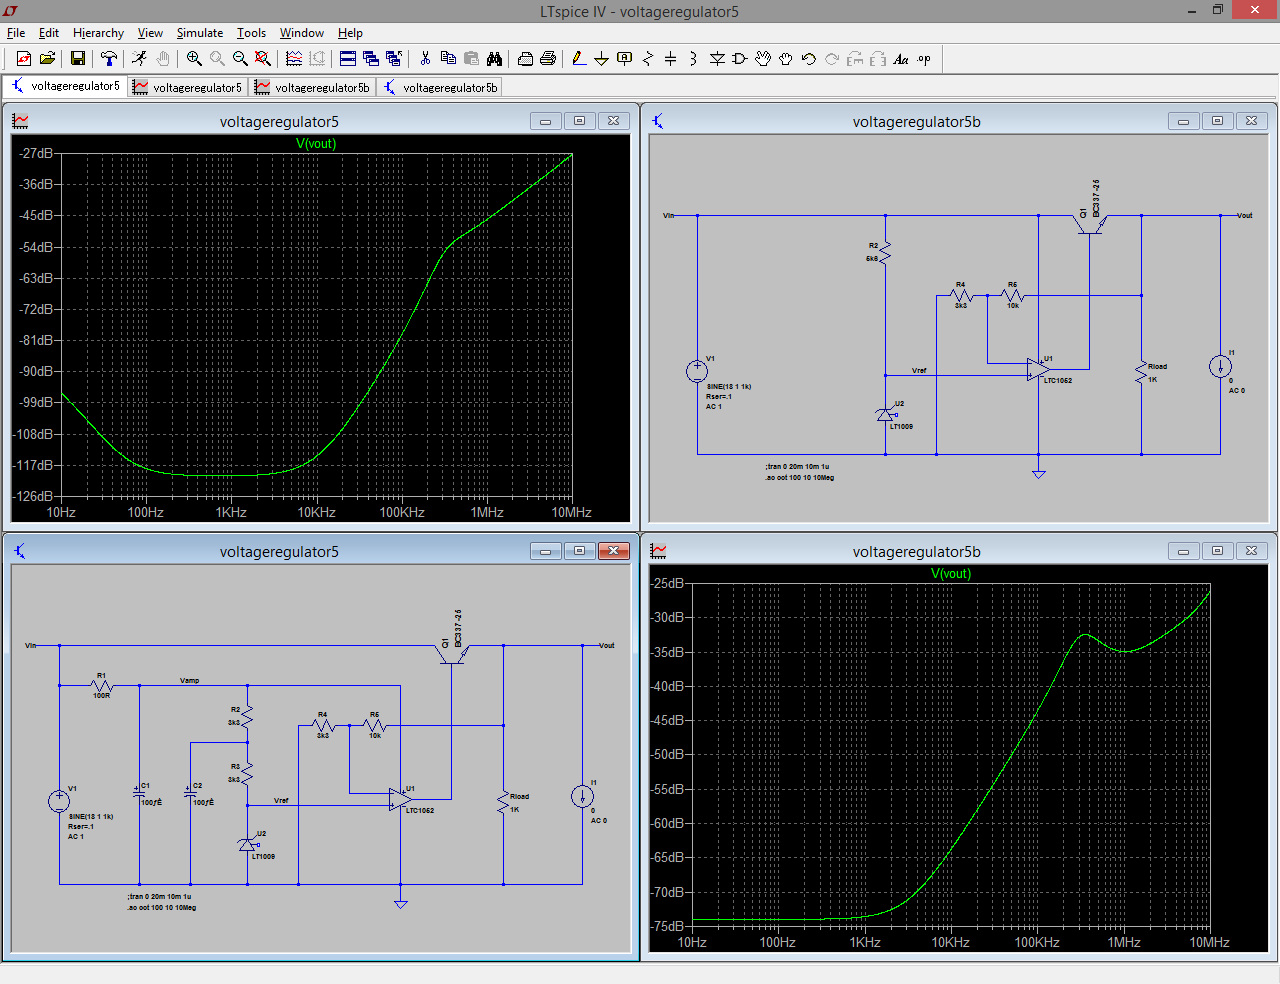Viewport: 1280px width, 984px height.
Task: Maximize the voltageregulator5b schematic window
Action: pos(1217,121)
